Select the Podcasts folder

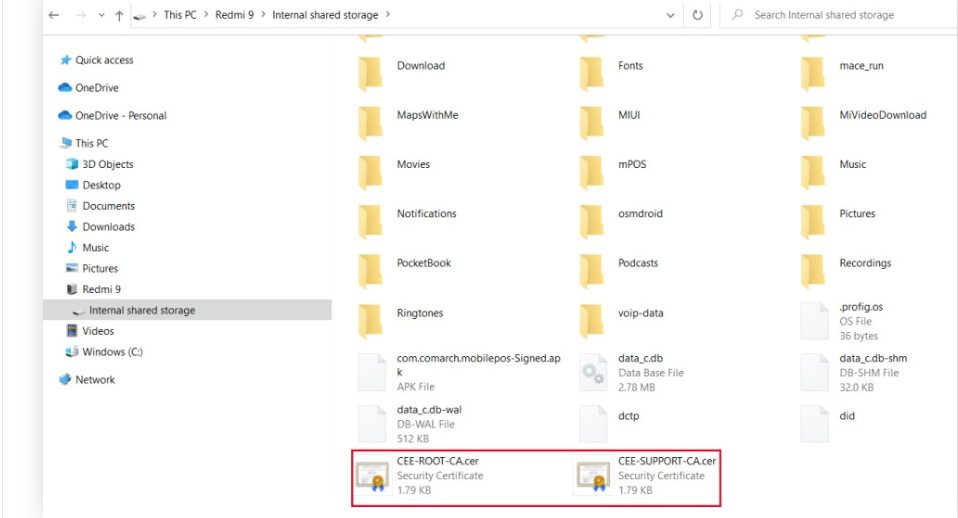tap(619, 270)
